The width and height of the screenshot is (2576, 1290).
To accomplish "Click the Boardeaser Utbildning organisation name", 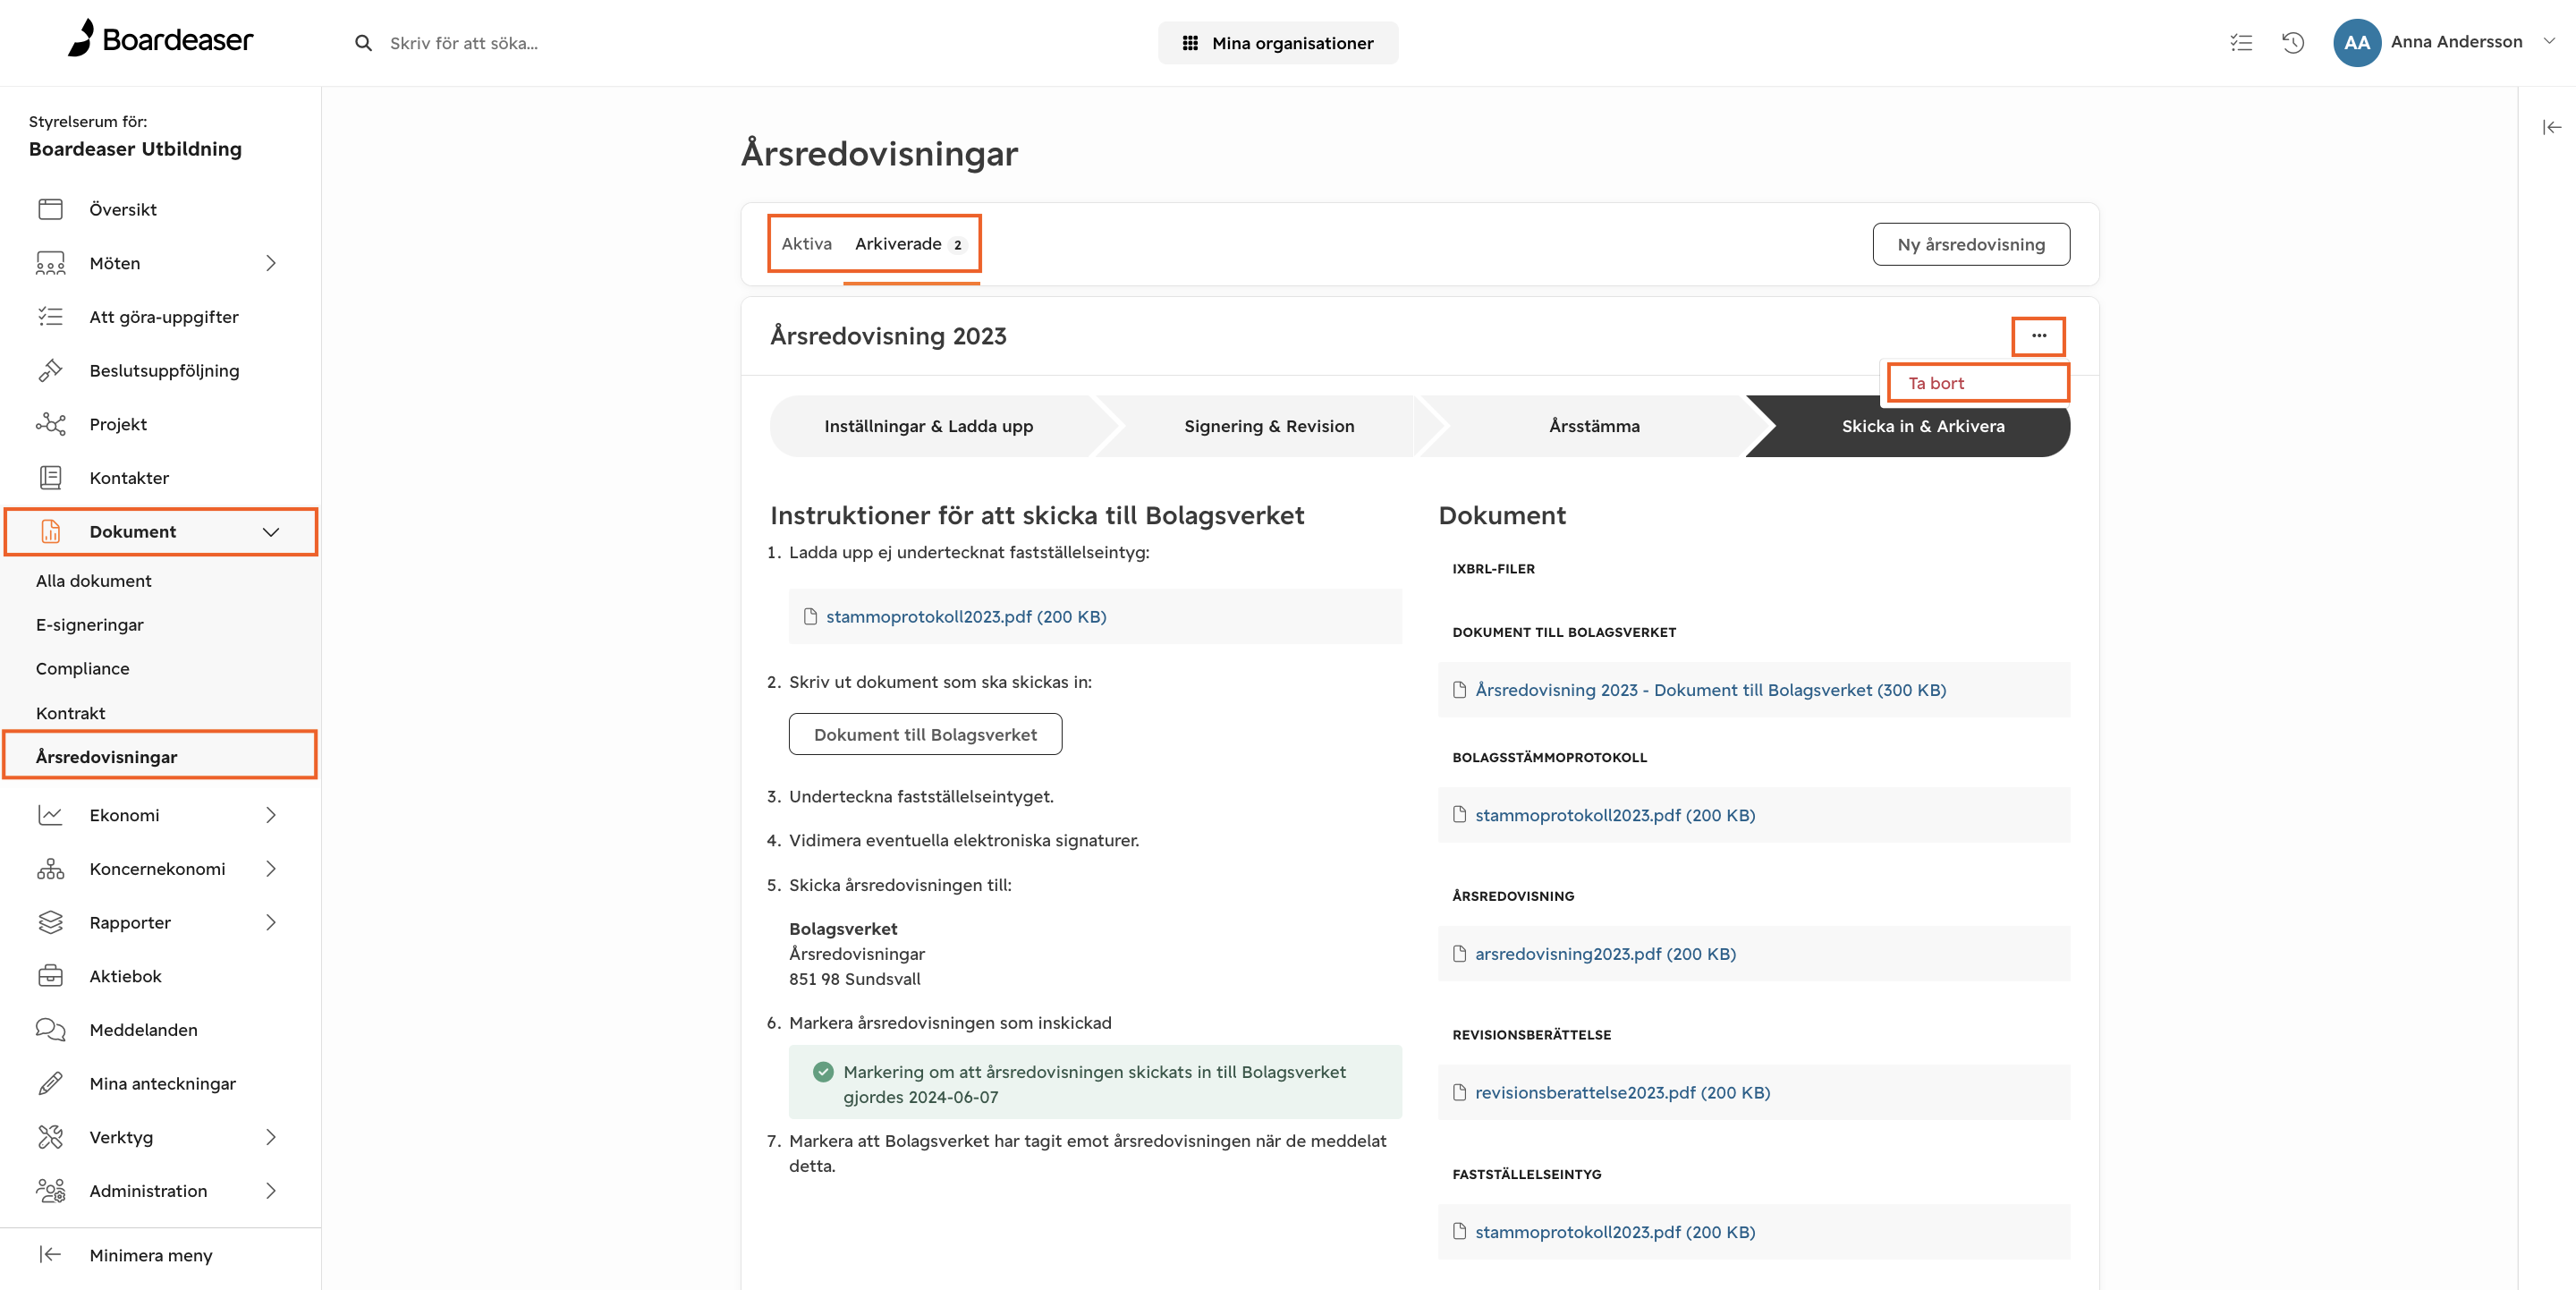I will [x=135, y=149].
